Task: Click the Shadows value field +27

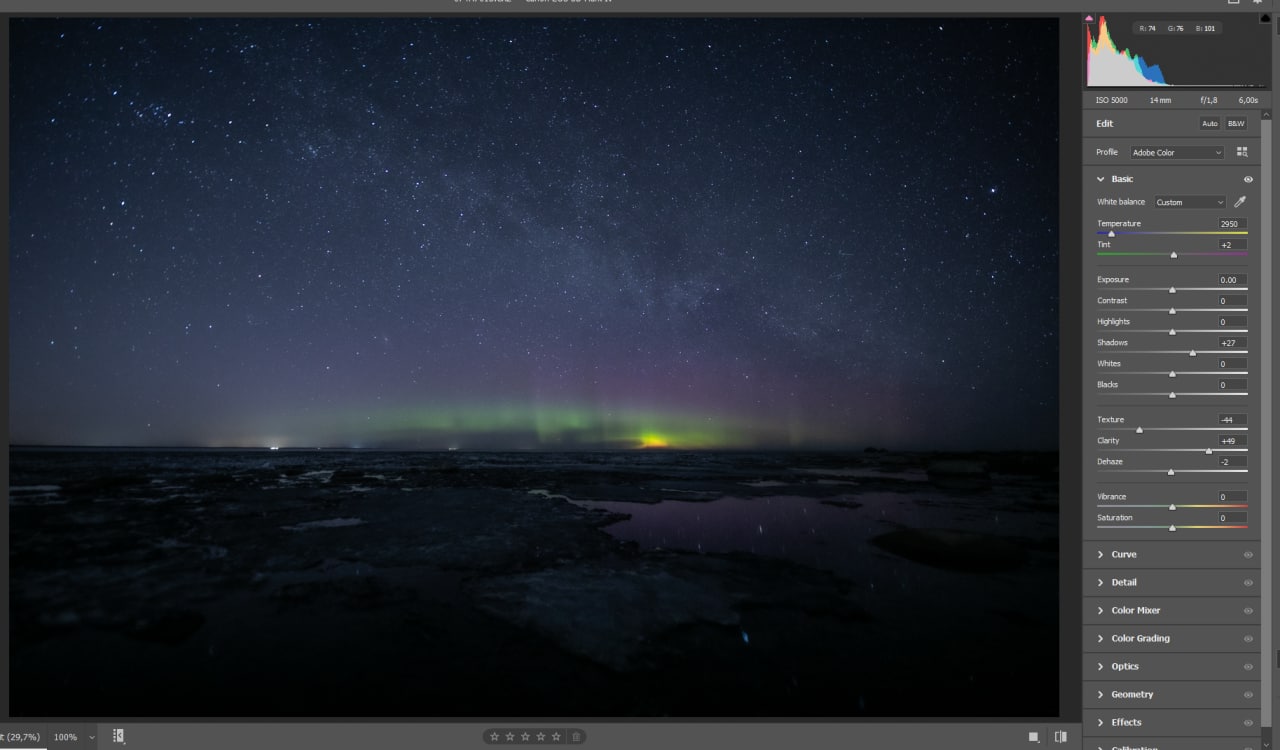Action: coord(1232,343)
